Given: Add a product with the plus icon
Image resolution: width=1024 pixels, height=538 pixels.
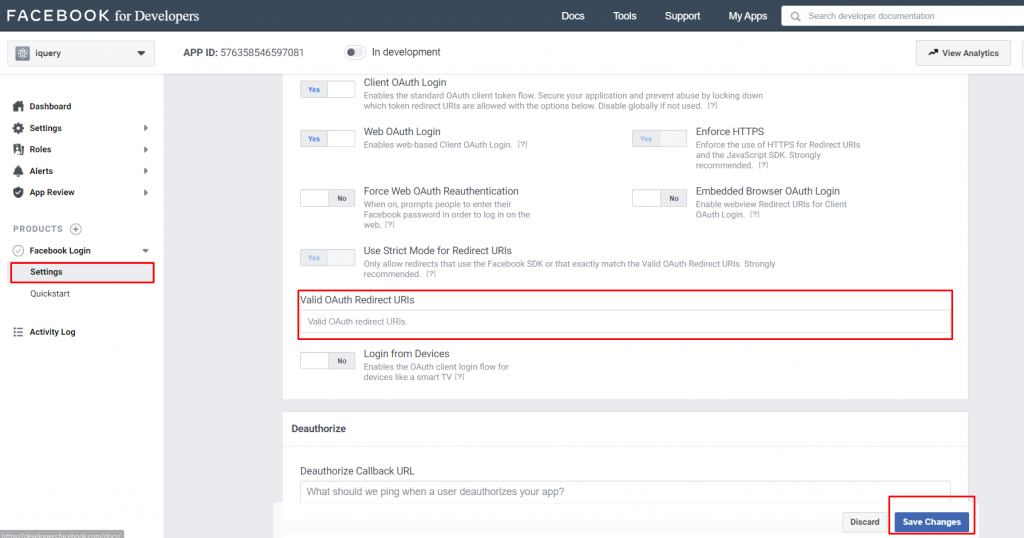Looking at the screenshot, I should [x=76, y=229].
